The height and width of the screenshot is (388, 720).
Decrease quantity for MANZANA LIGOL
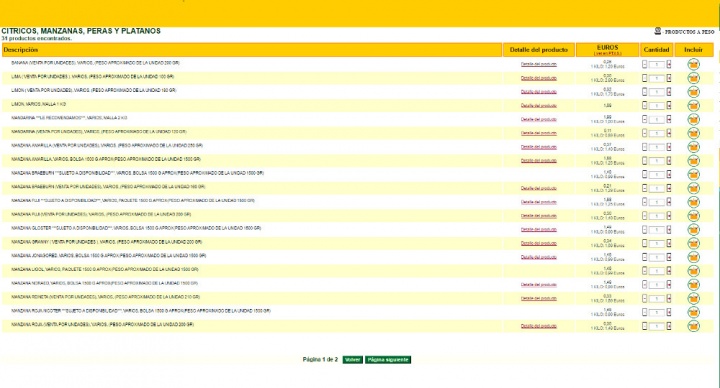pos(644,271)
